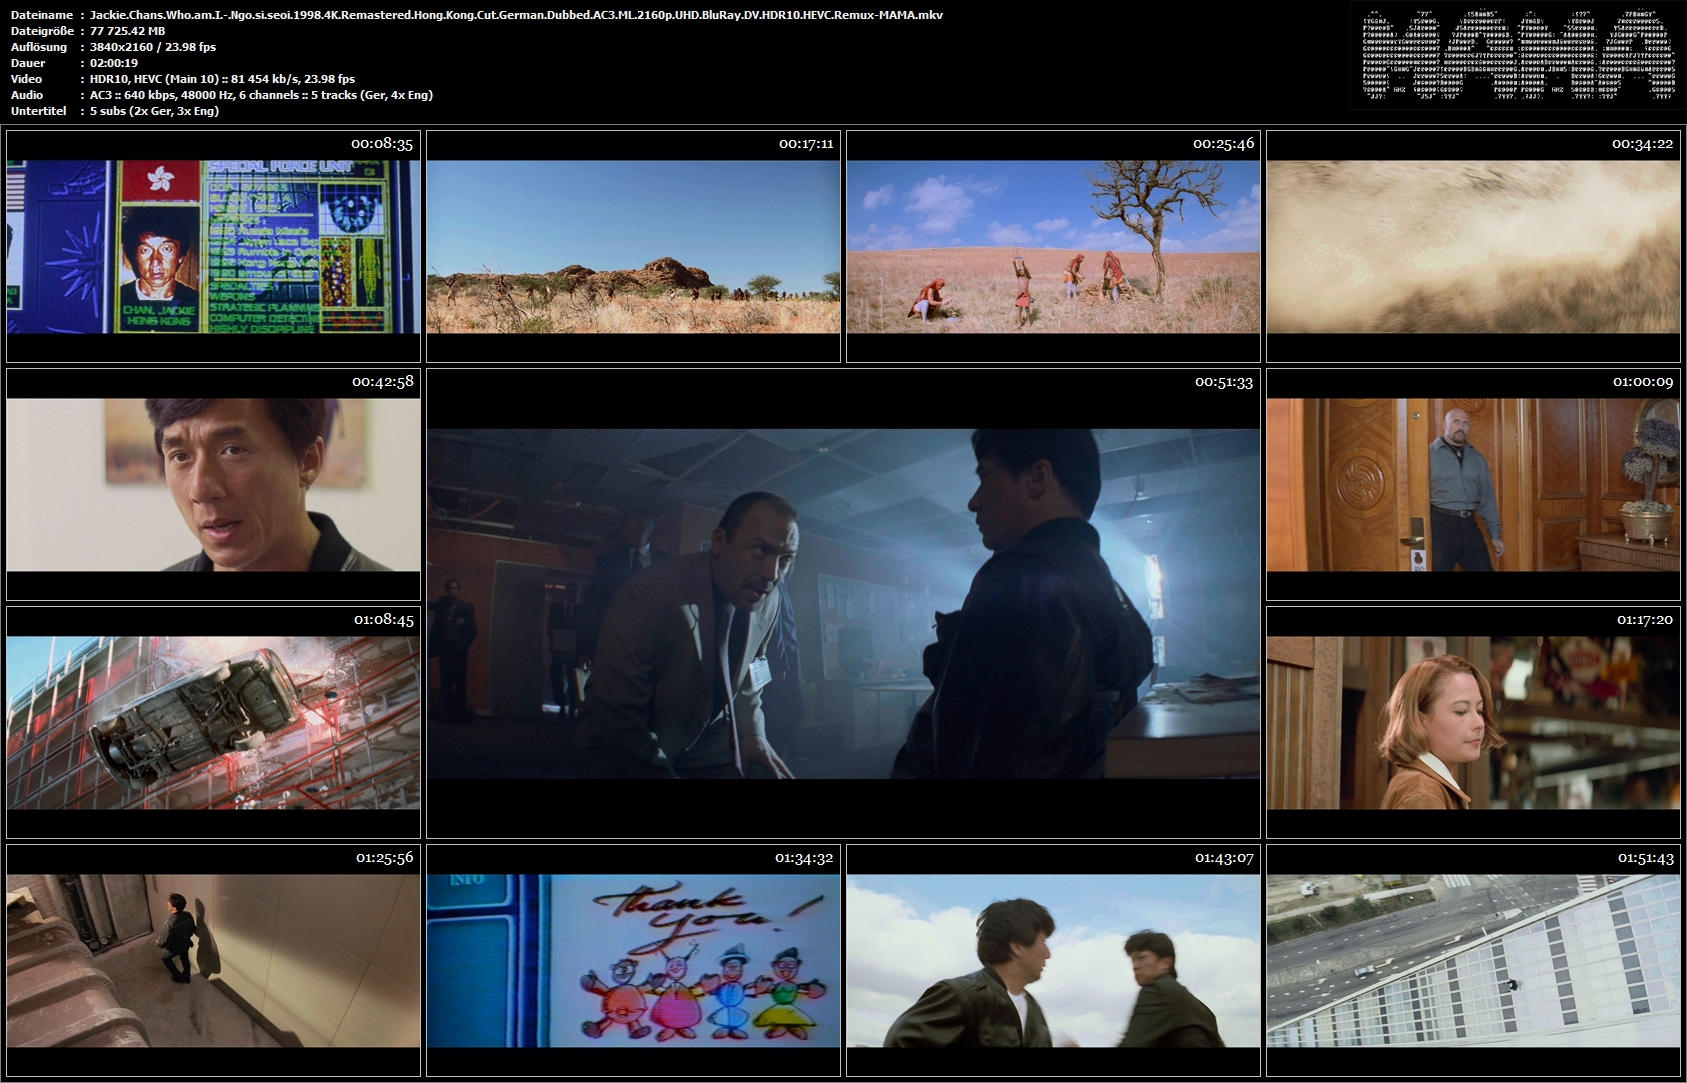Select the two men fighting thumbnail at 01:43:07
The image size is (1687, 1083).
[x=1053, y=960]
